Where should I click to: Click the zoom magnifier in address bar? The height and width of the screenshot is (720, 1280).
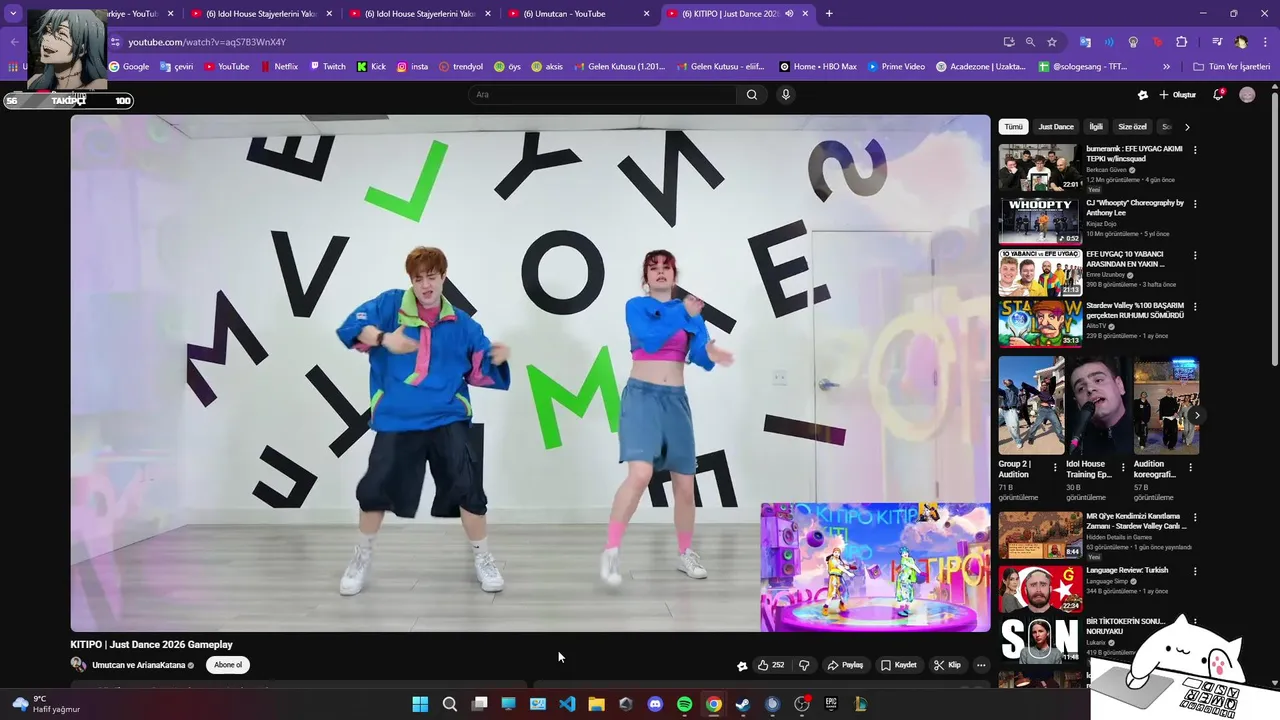pyautogui.click(x=1030, y=42)
